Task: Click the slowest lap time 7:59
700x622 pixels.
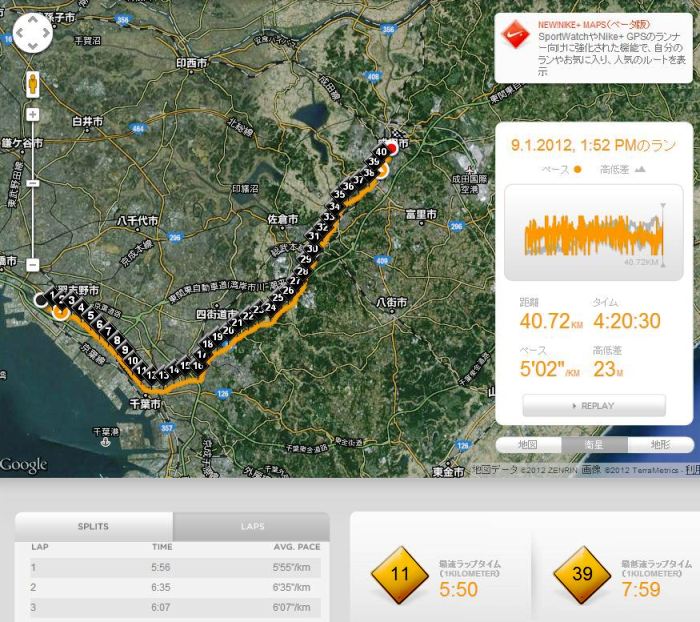Action: click(641, 589)
